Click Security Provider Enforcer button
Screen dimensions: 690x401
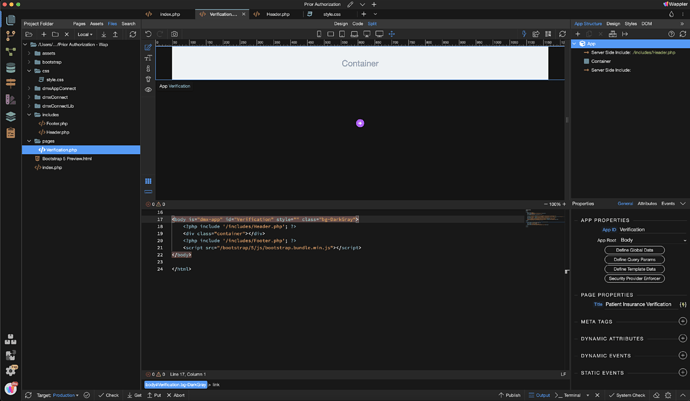pyautogui.click(x=634, y=278)
